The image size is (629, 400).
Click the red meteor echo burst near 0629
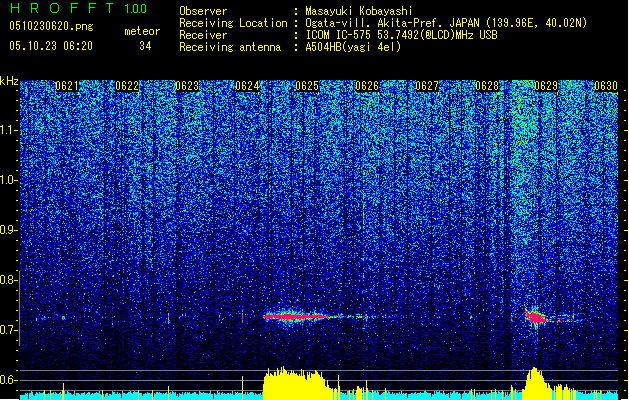pyautogui.click(x=536, y=317)
